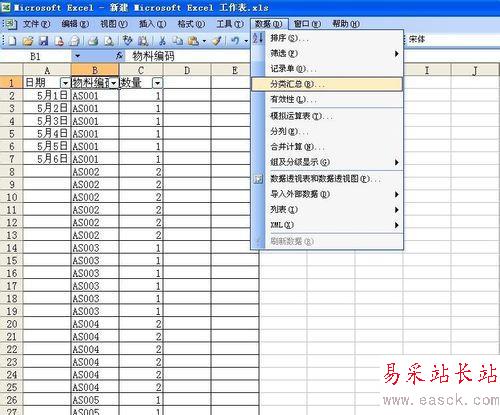
Task: Click the E-mail envelope icon
Action: (x=74, y=41)
